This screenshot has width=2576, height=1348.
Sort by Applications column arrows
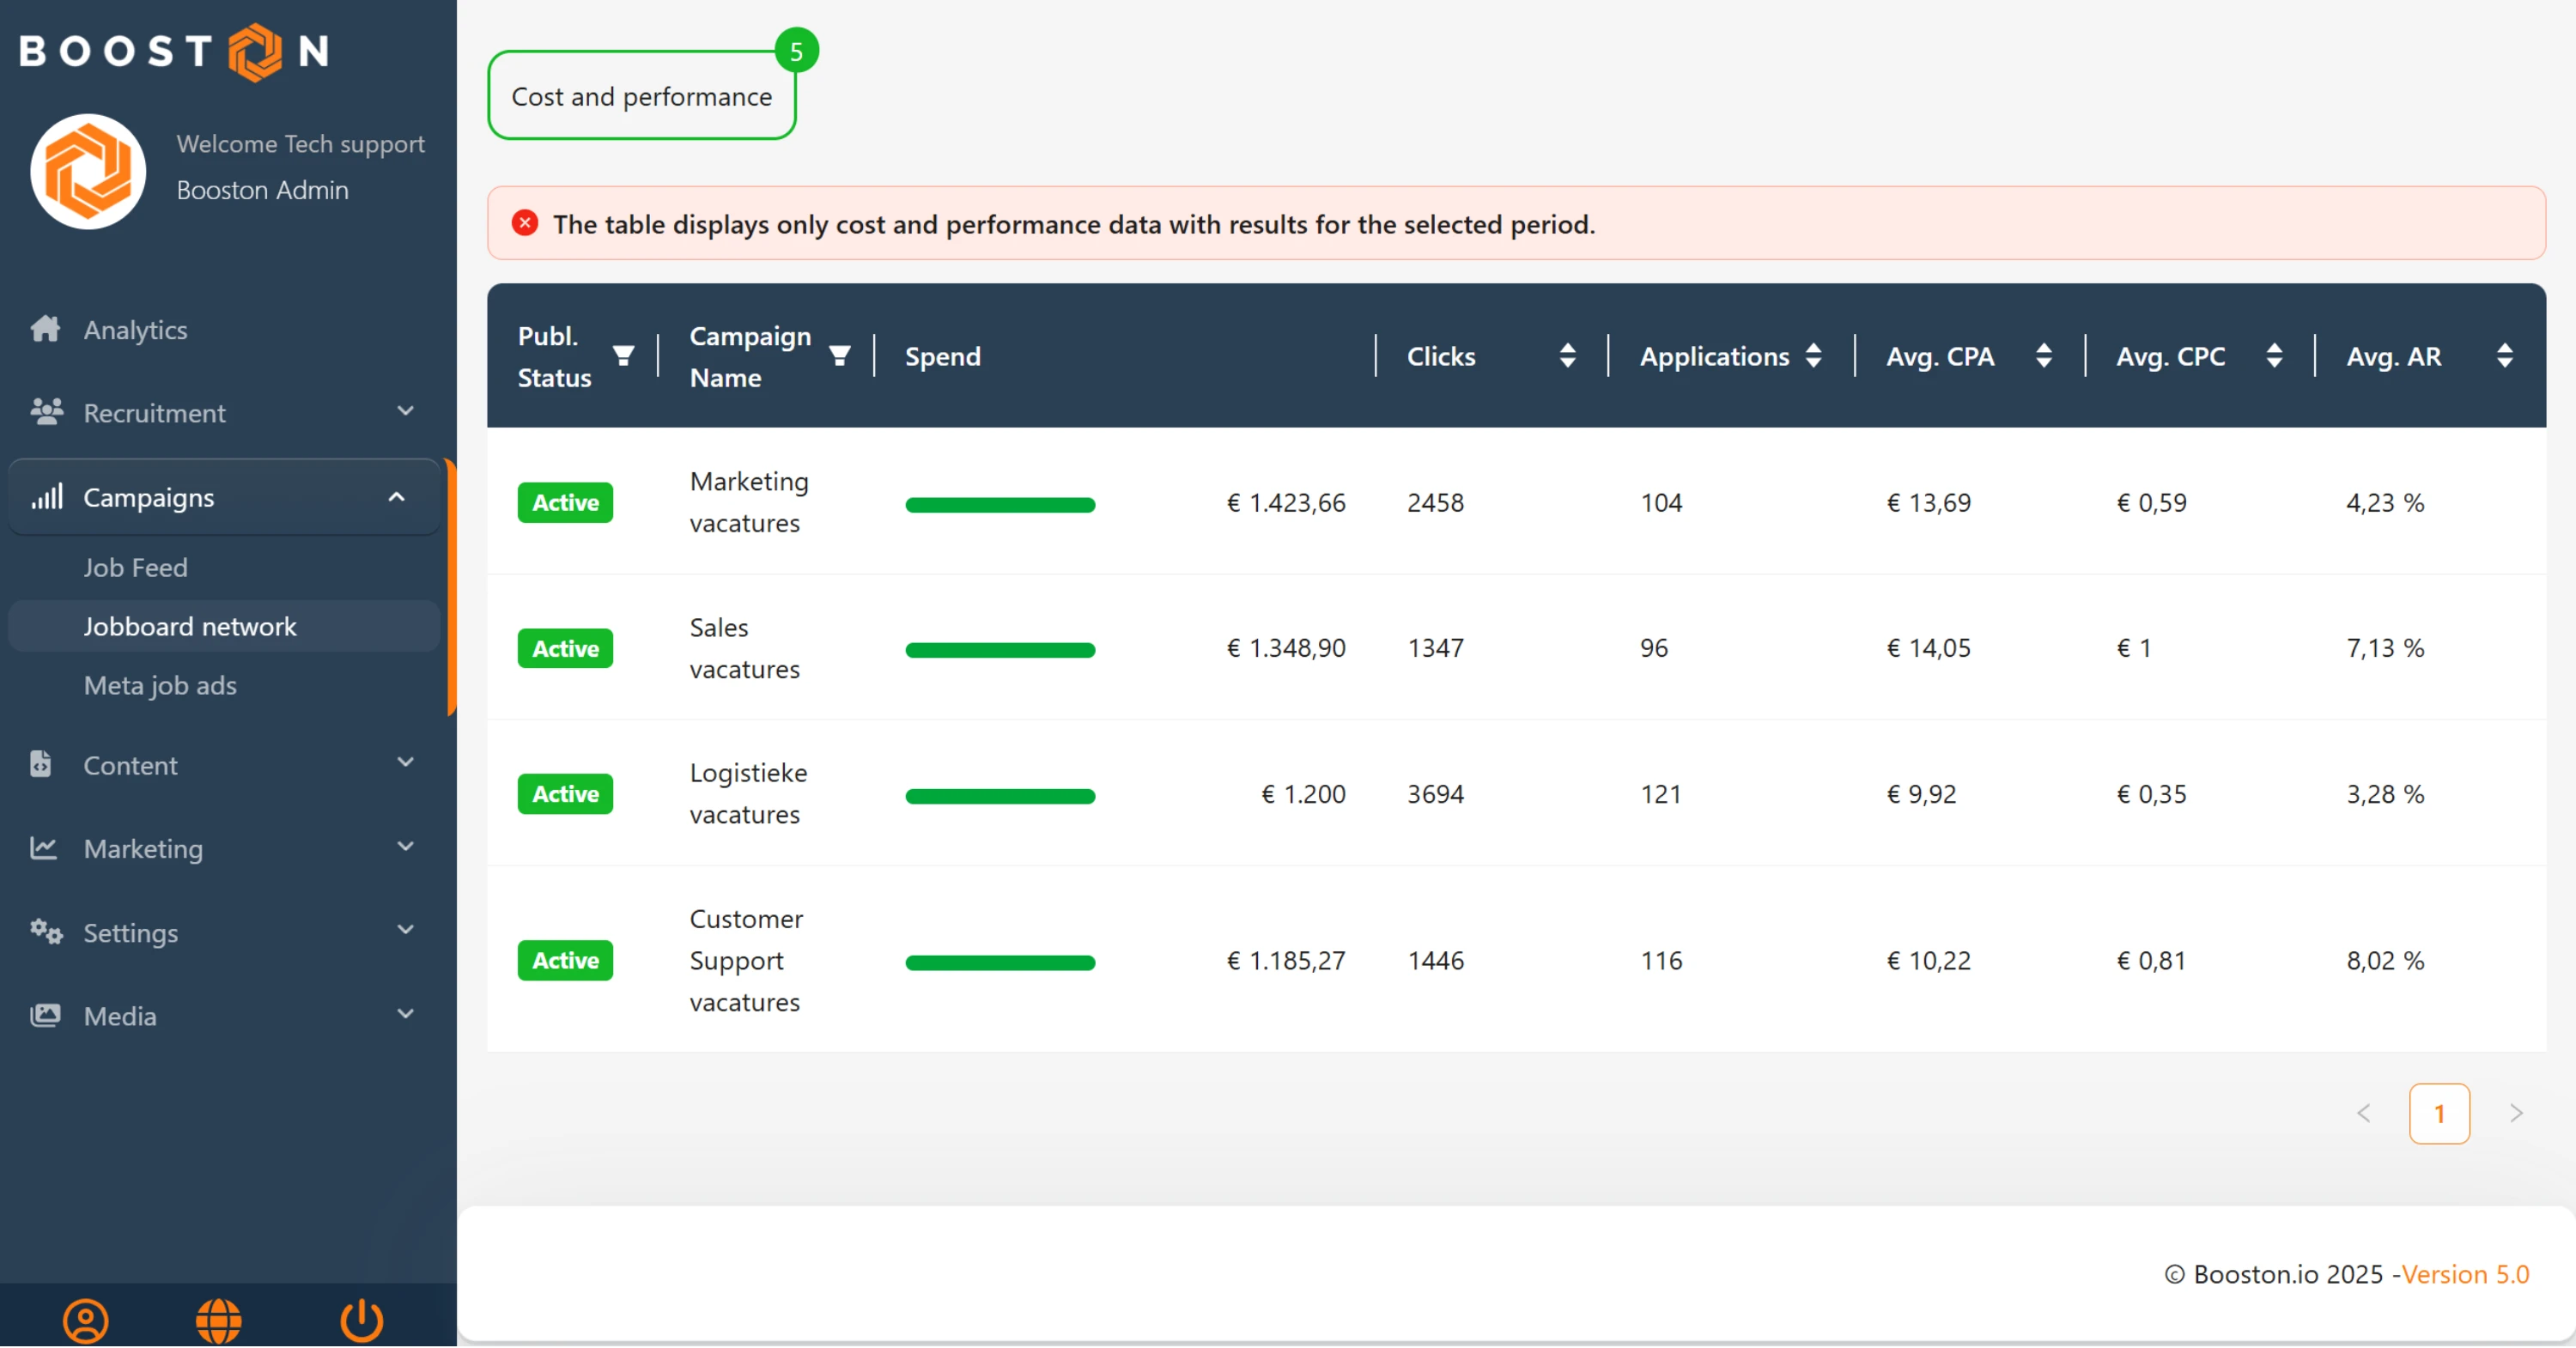(x=1813, y=356)
